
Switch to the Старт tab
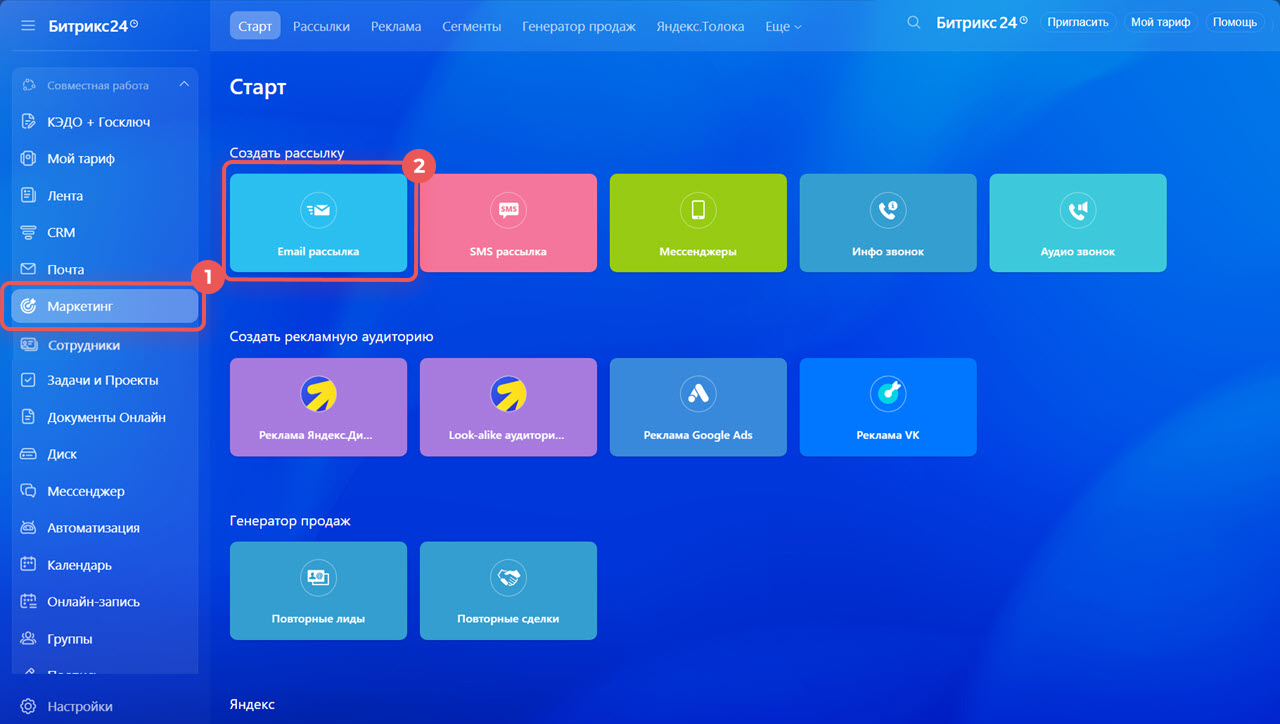255,26
